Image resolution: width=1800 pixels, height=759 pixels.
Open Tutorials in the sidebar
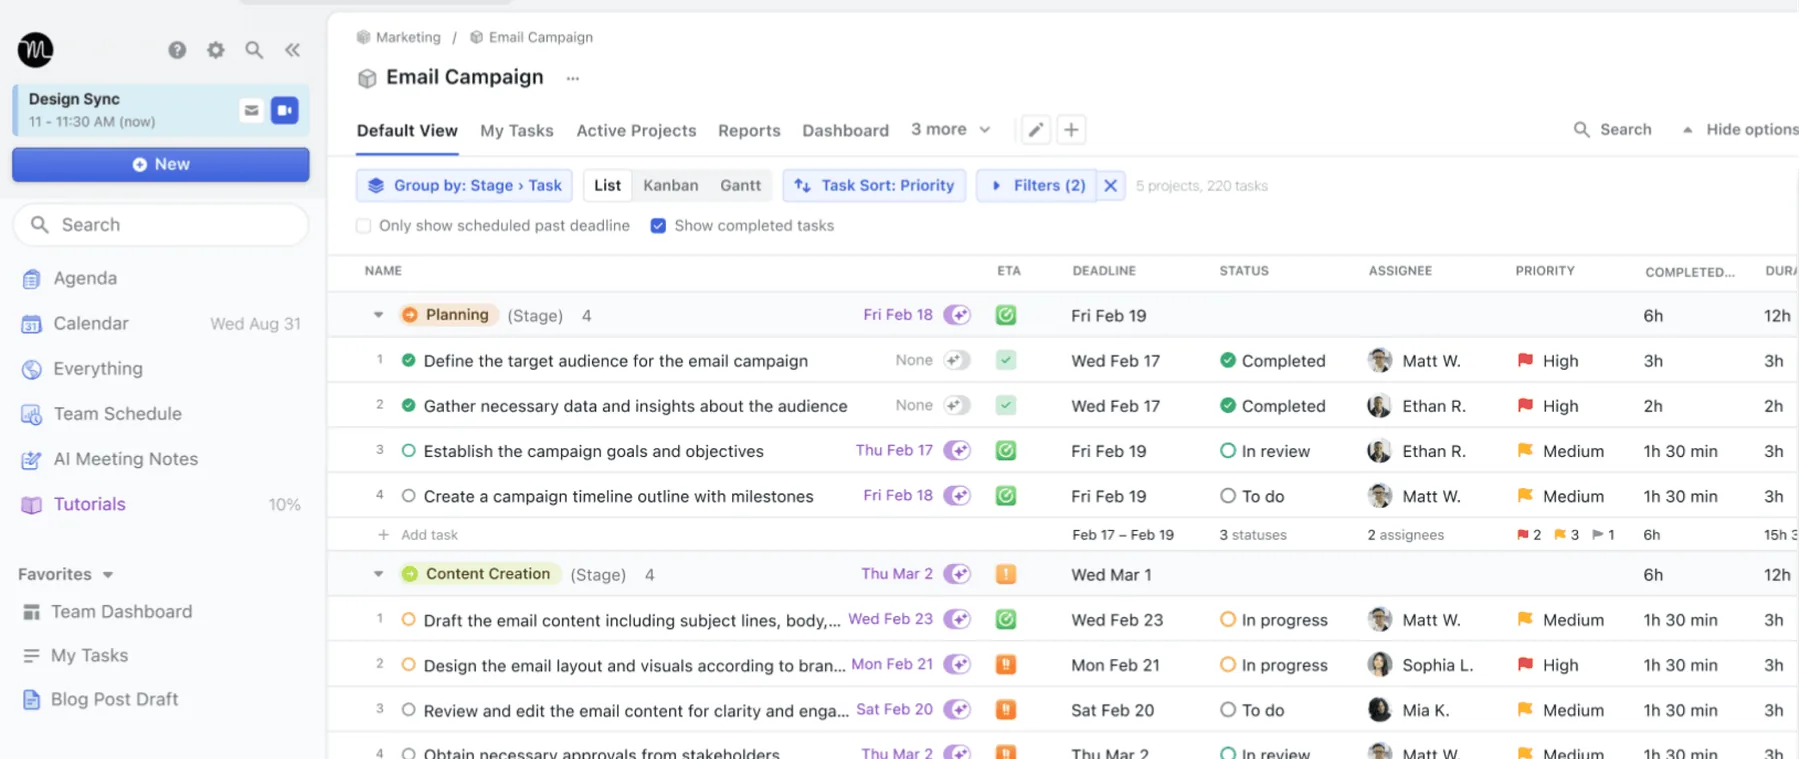(x=90, y=505)
